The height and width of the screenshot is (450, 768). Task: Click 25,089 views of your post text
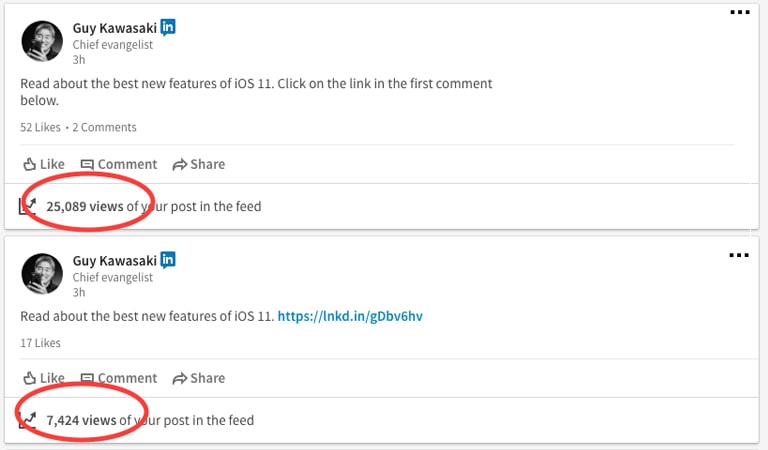[x=154, y=207]
